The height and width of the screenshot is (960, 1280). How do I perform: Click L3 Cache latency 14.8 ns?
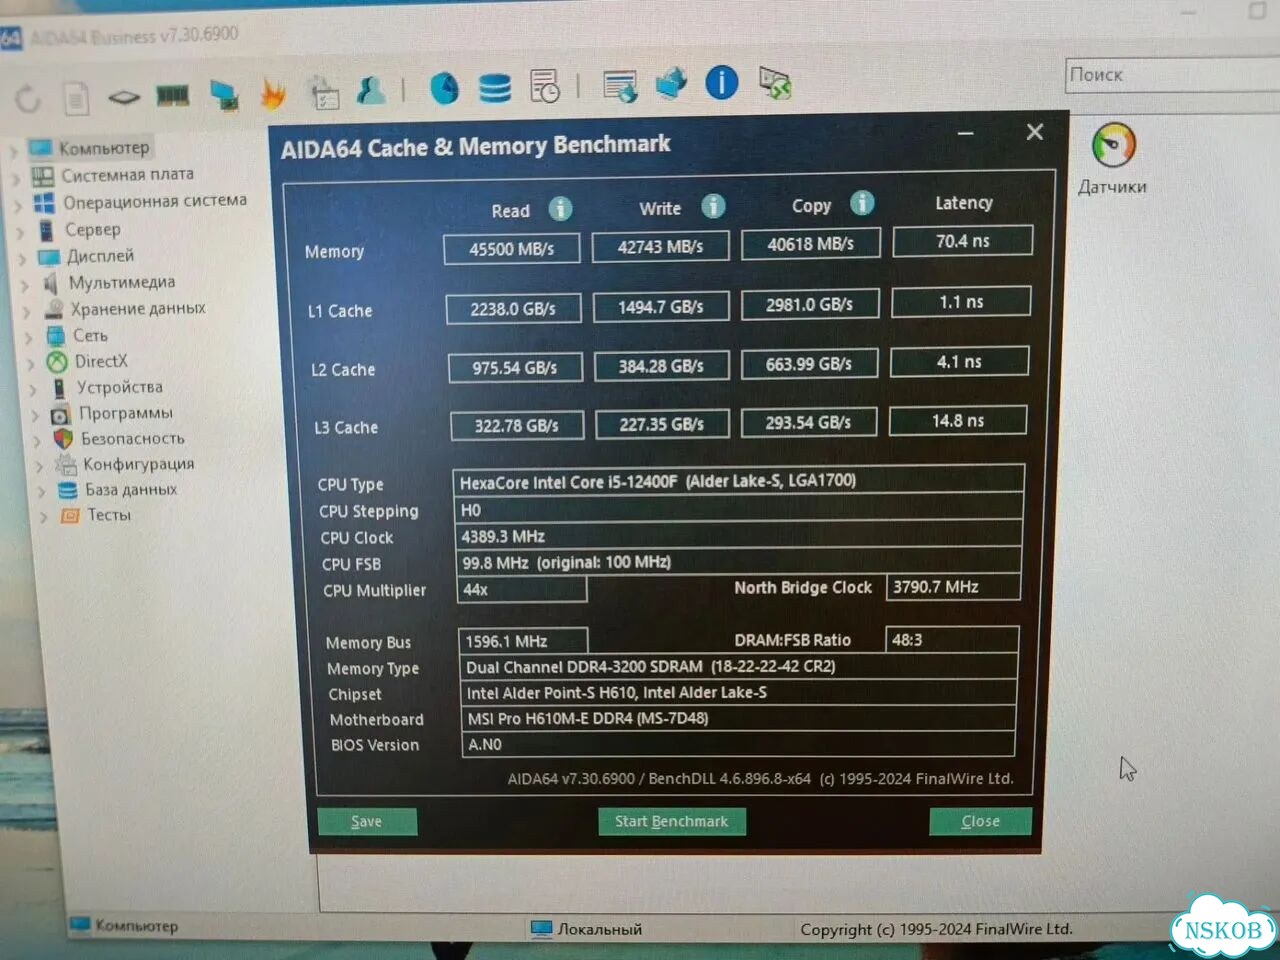click(x=958, y=421)
